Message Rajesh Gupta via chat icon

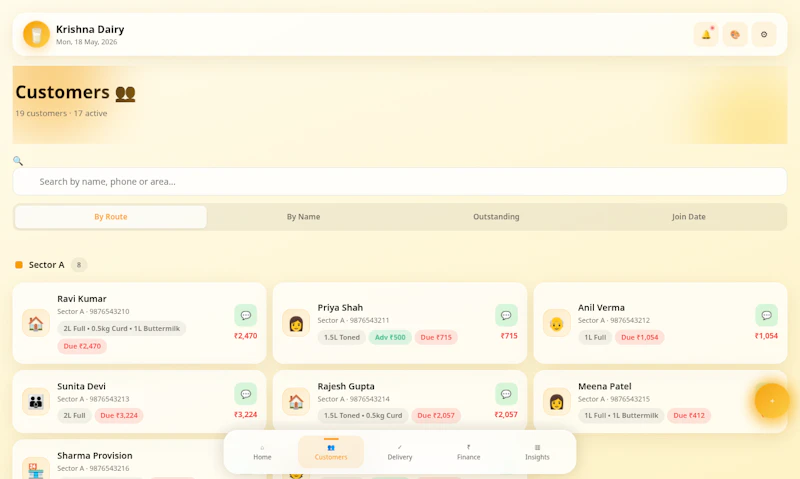click(506, 394)
